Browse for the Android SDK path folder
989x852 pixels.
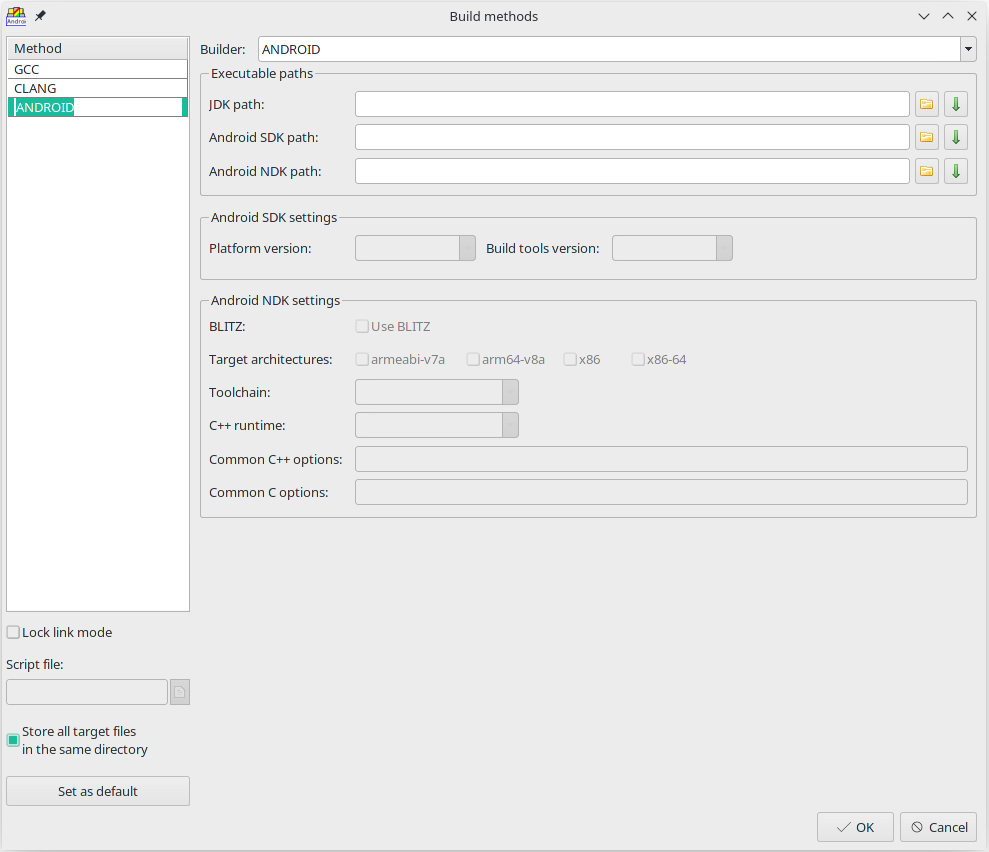(927, 138)
